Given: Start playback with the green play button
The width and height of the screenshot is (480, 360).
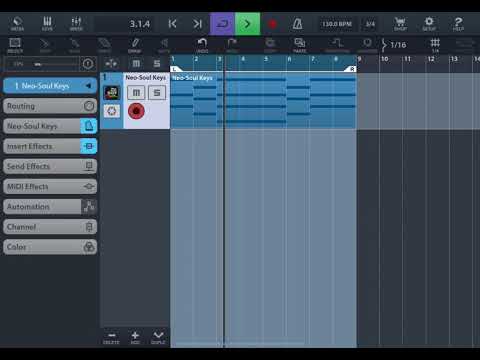Looking at the screenshot, I should (247, 24).
